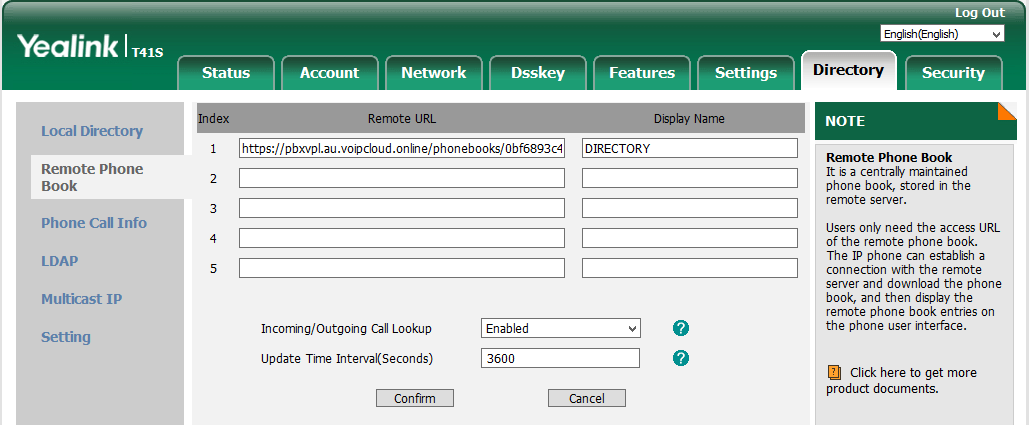Open LDAP in sidebar
1029x425 pixels.
click(x=60, y=261)
